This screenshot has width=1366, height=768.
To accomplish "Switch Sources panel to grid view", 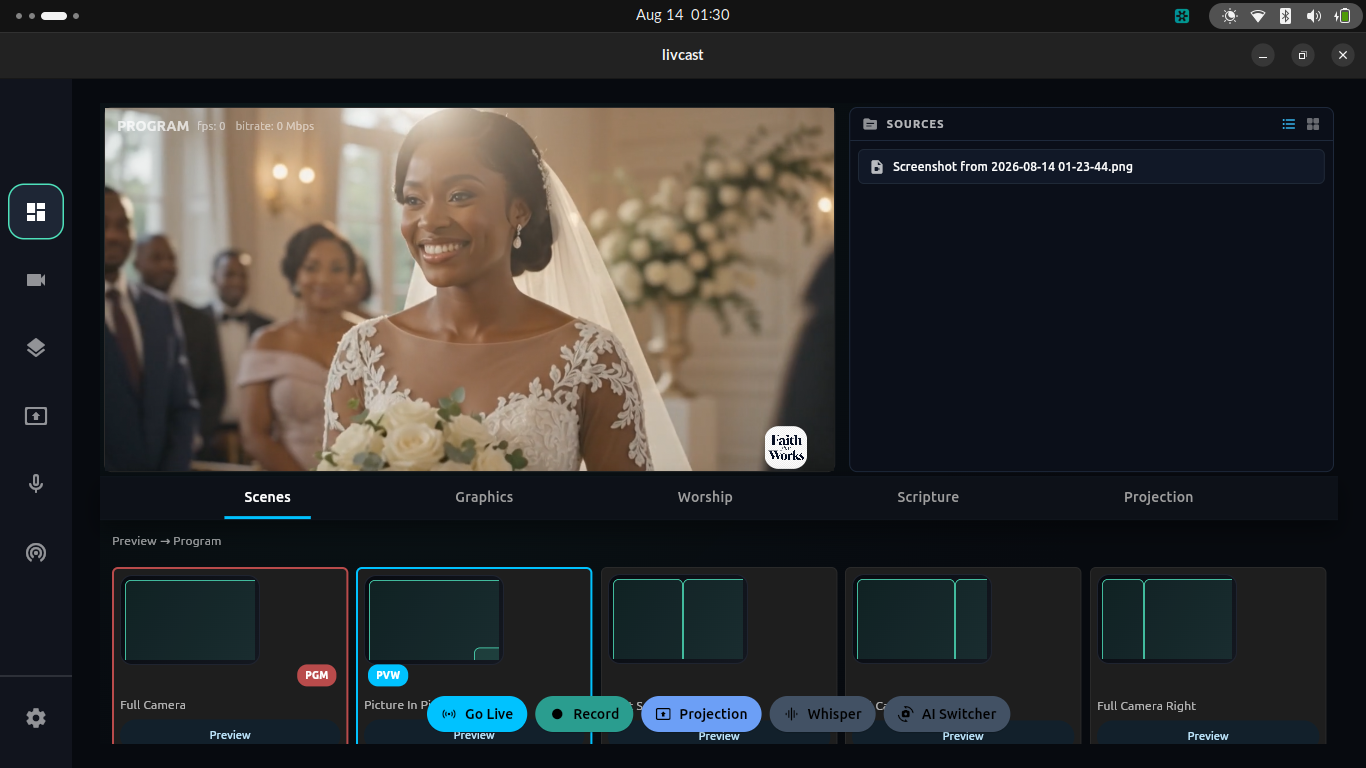I will coord(1313,124).
